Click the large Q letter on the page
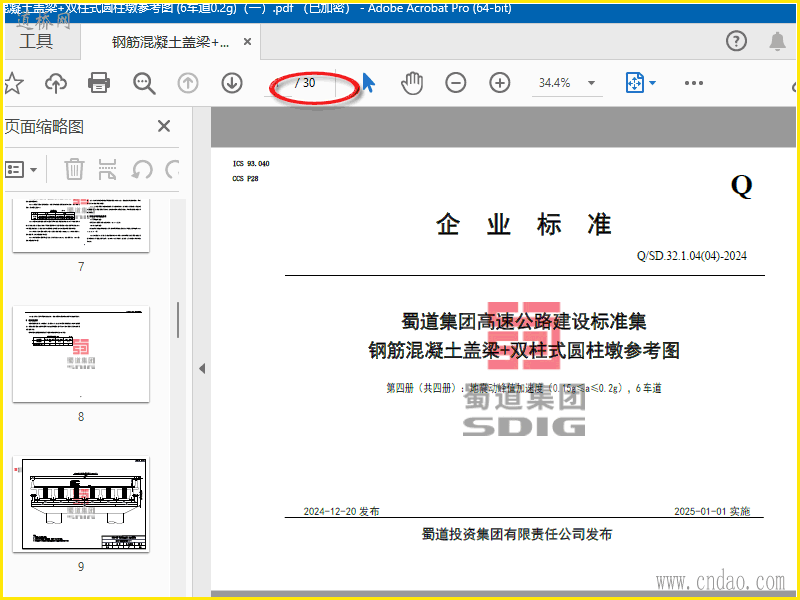The height and width of the screenshot is (600, 800). [x=741, y=186]
